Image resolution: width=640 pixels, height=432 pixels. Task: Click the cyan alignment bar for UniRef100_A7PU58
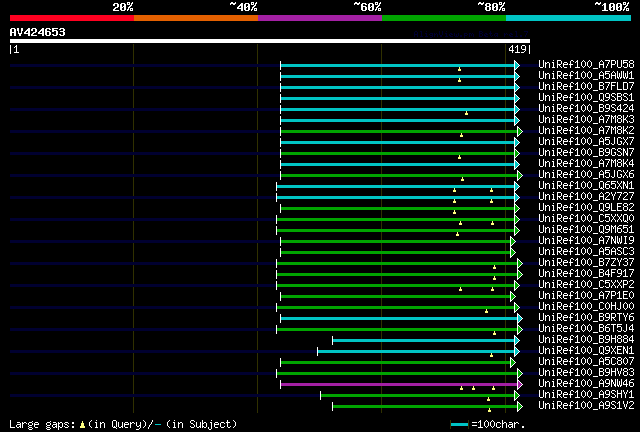(x=398, y=65)
